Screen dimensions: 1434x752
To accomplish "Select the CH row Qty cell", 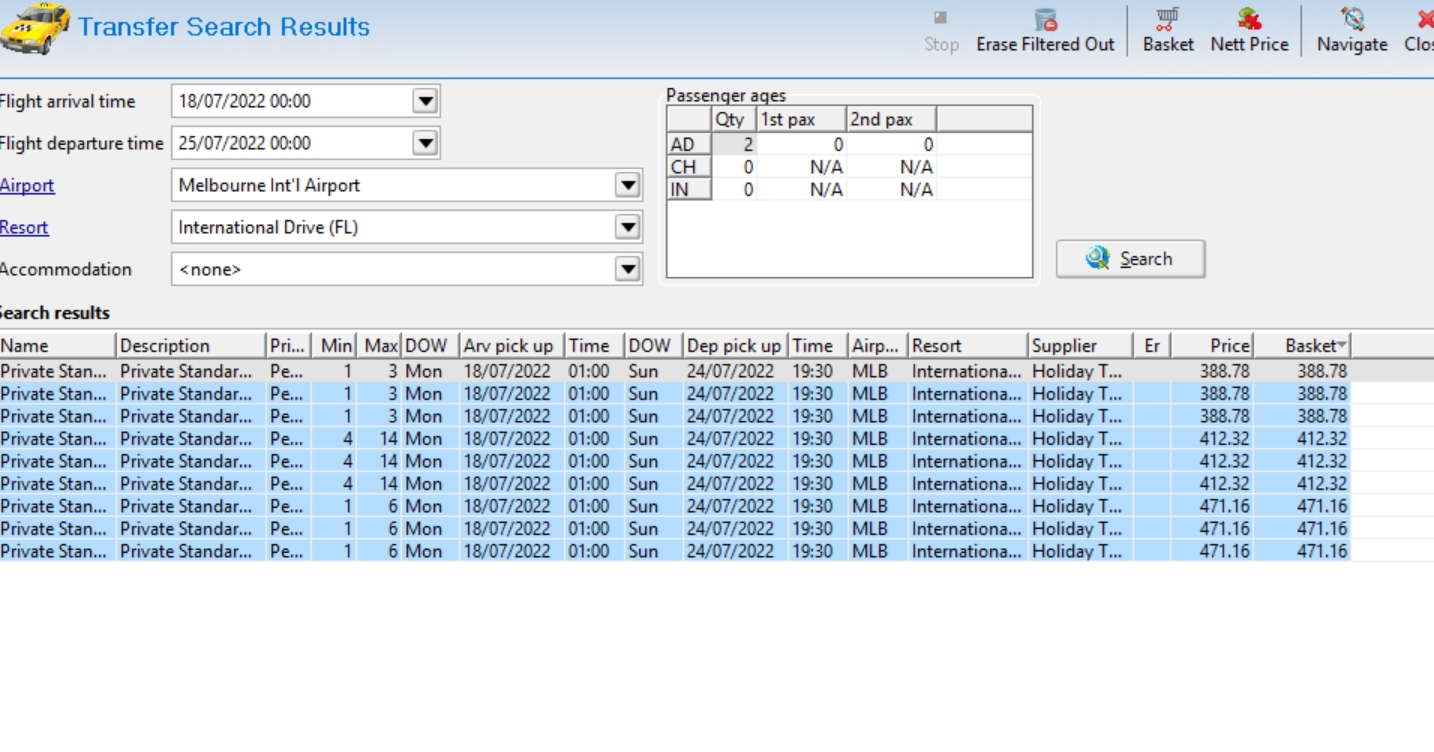I will coord(734,167).
